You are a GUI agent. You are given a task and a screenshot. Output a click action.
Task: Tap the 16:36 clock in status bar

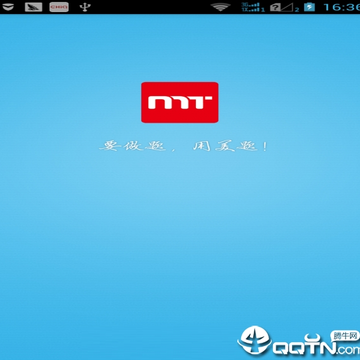(x=341, y=7)
